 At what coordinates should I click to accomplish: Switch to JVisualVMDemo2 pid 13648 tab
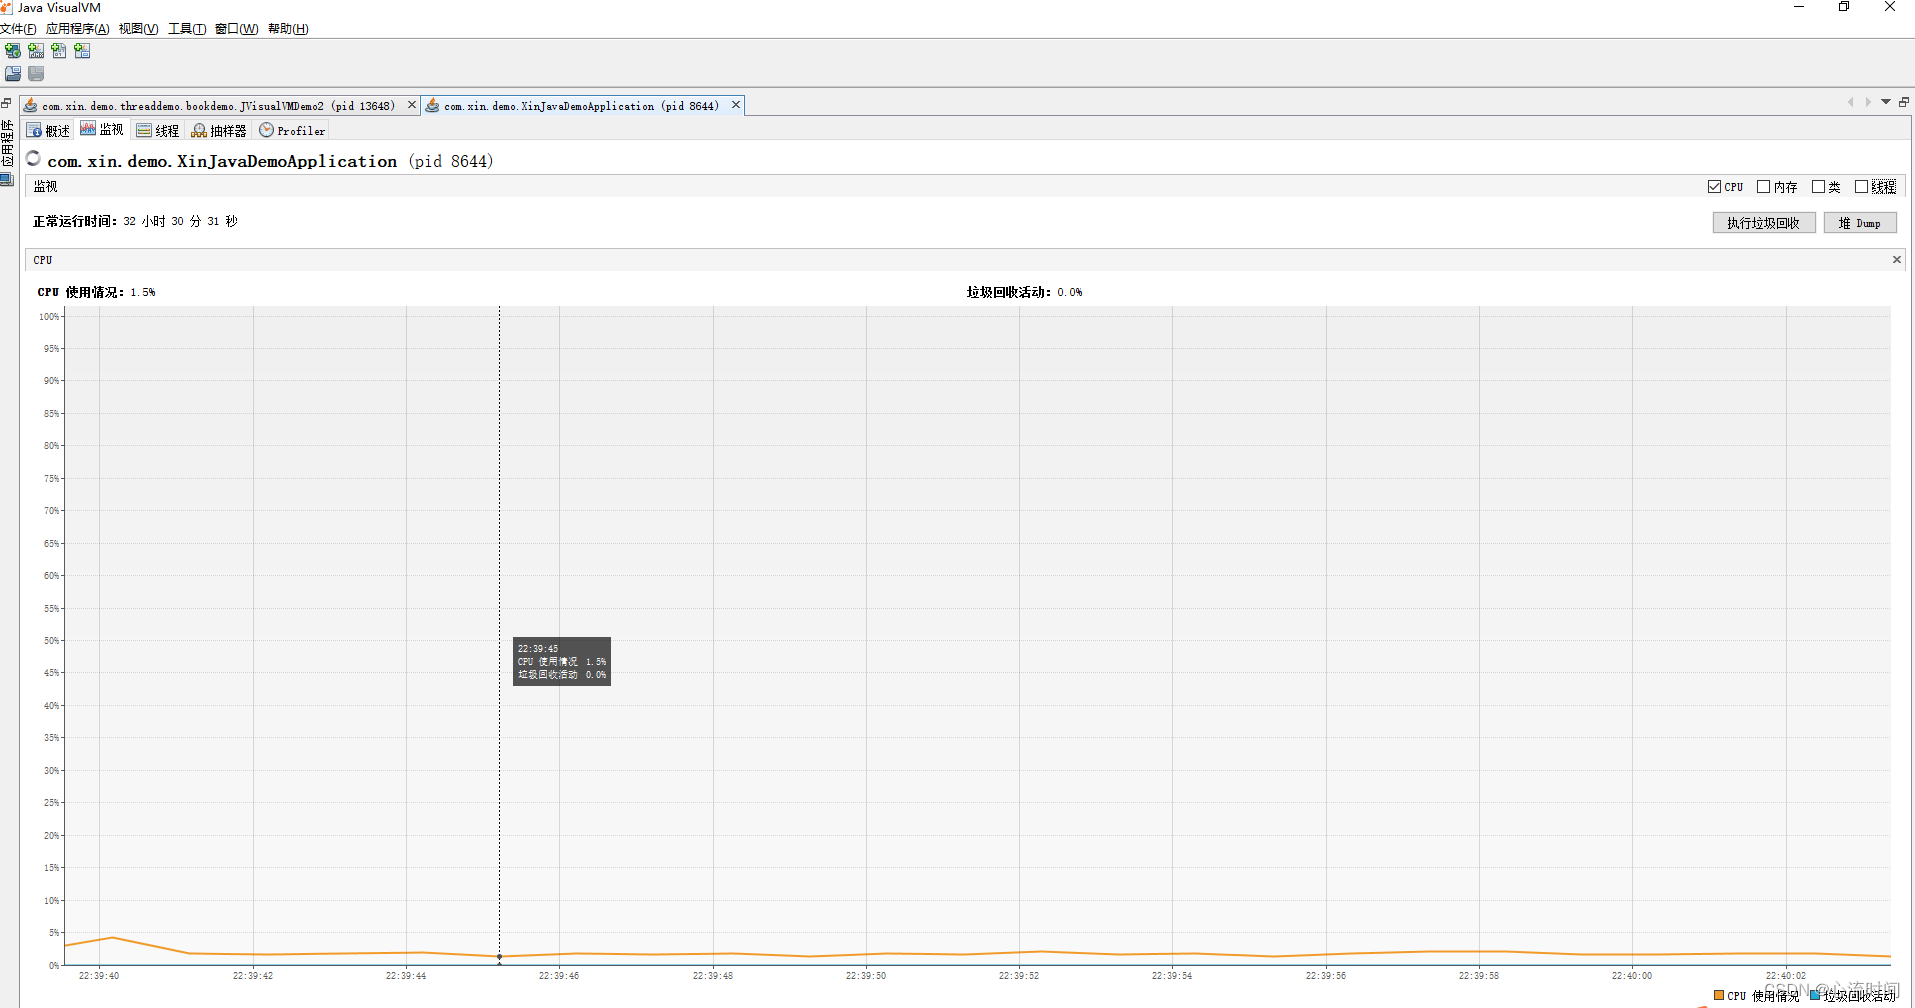pos(218,106)
